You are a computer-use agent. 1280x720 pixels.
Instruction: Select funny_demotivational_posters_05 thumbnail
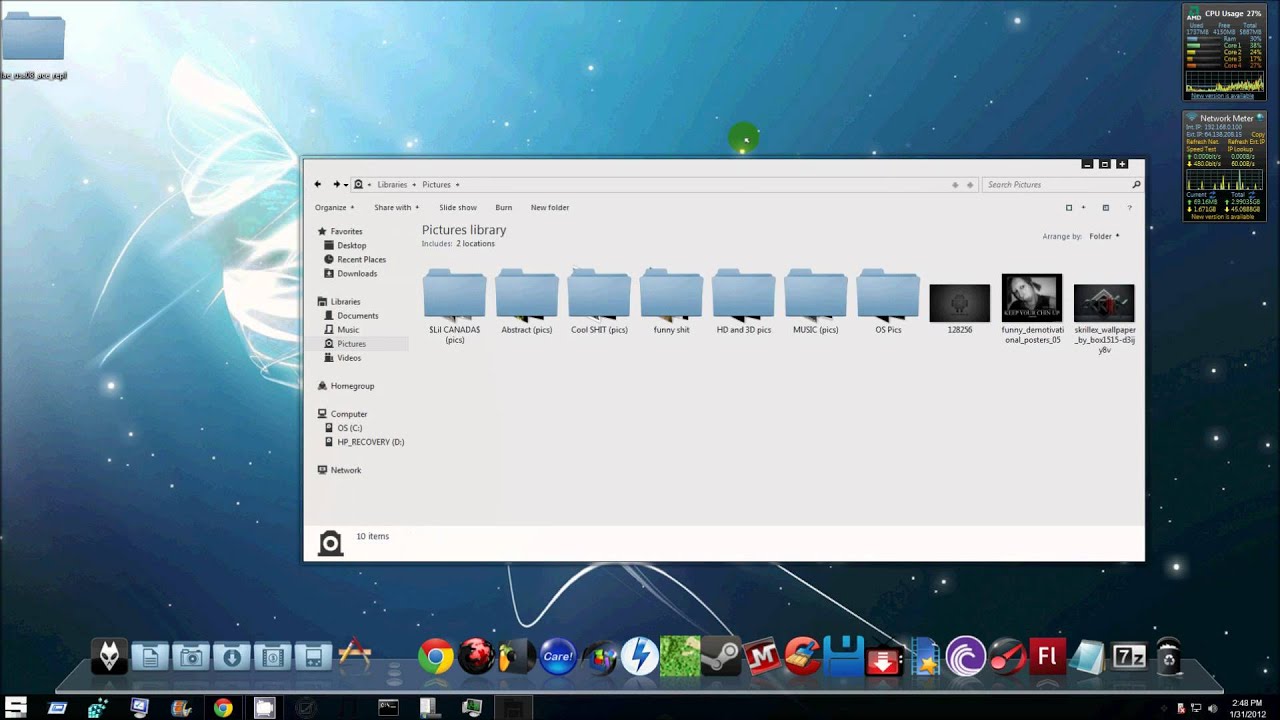(1032, 298)
